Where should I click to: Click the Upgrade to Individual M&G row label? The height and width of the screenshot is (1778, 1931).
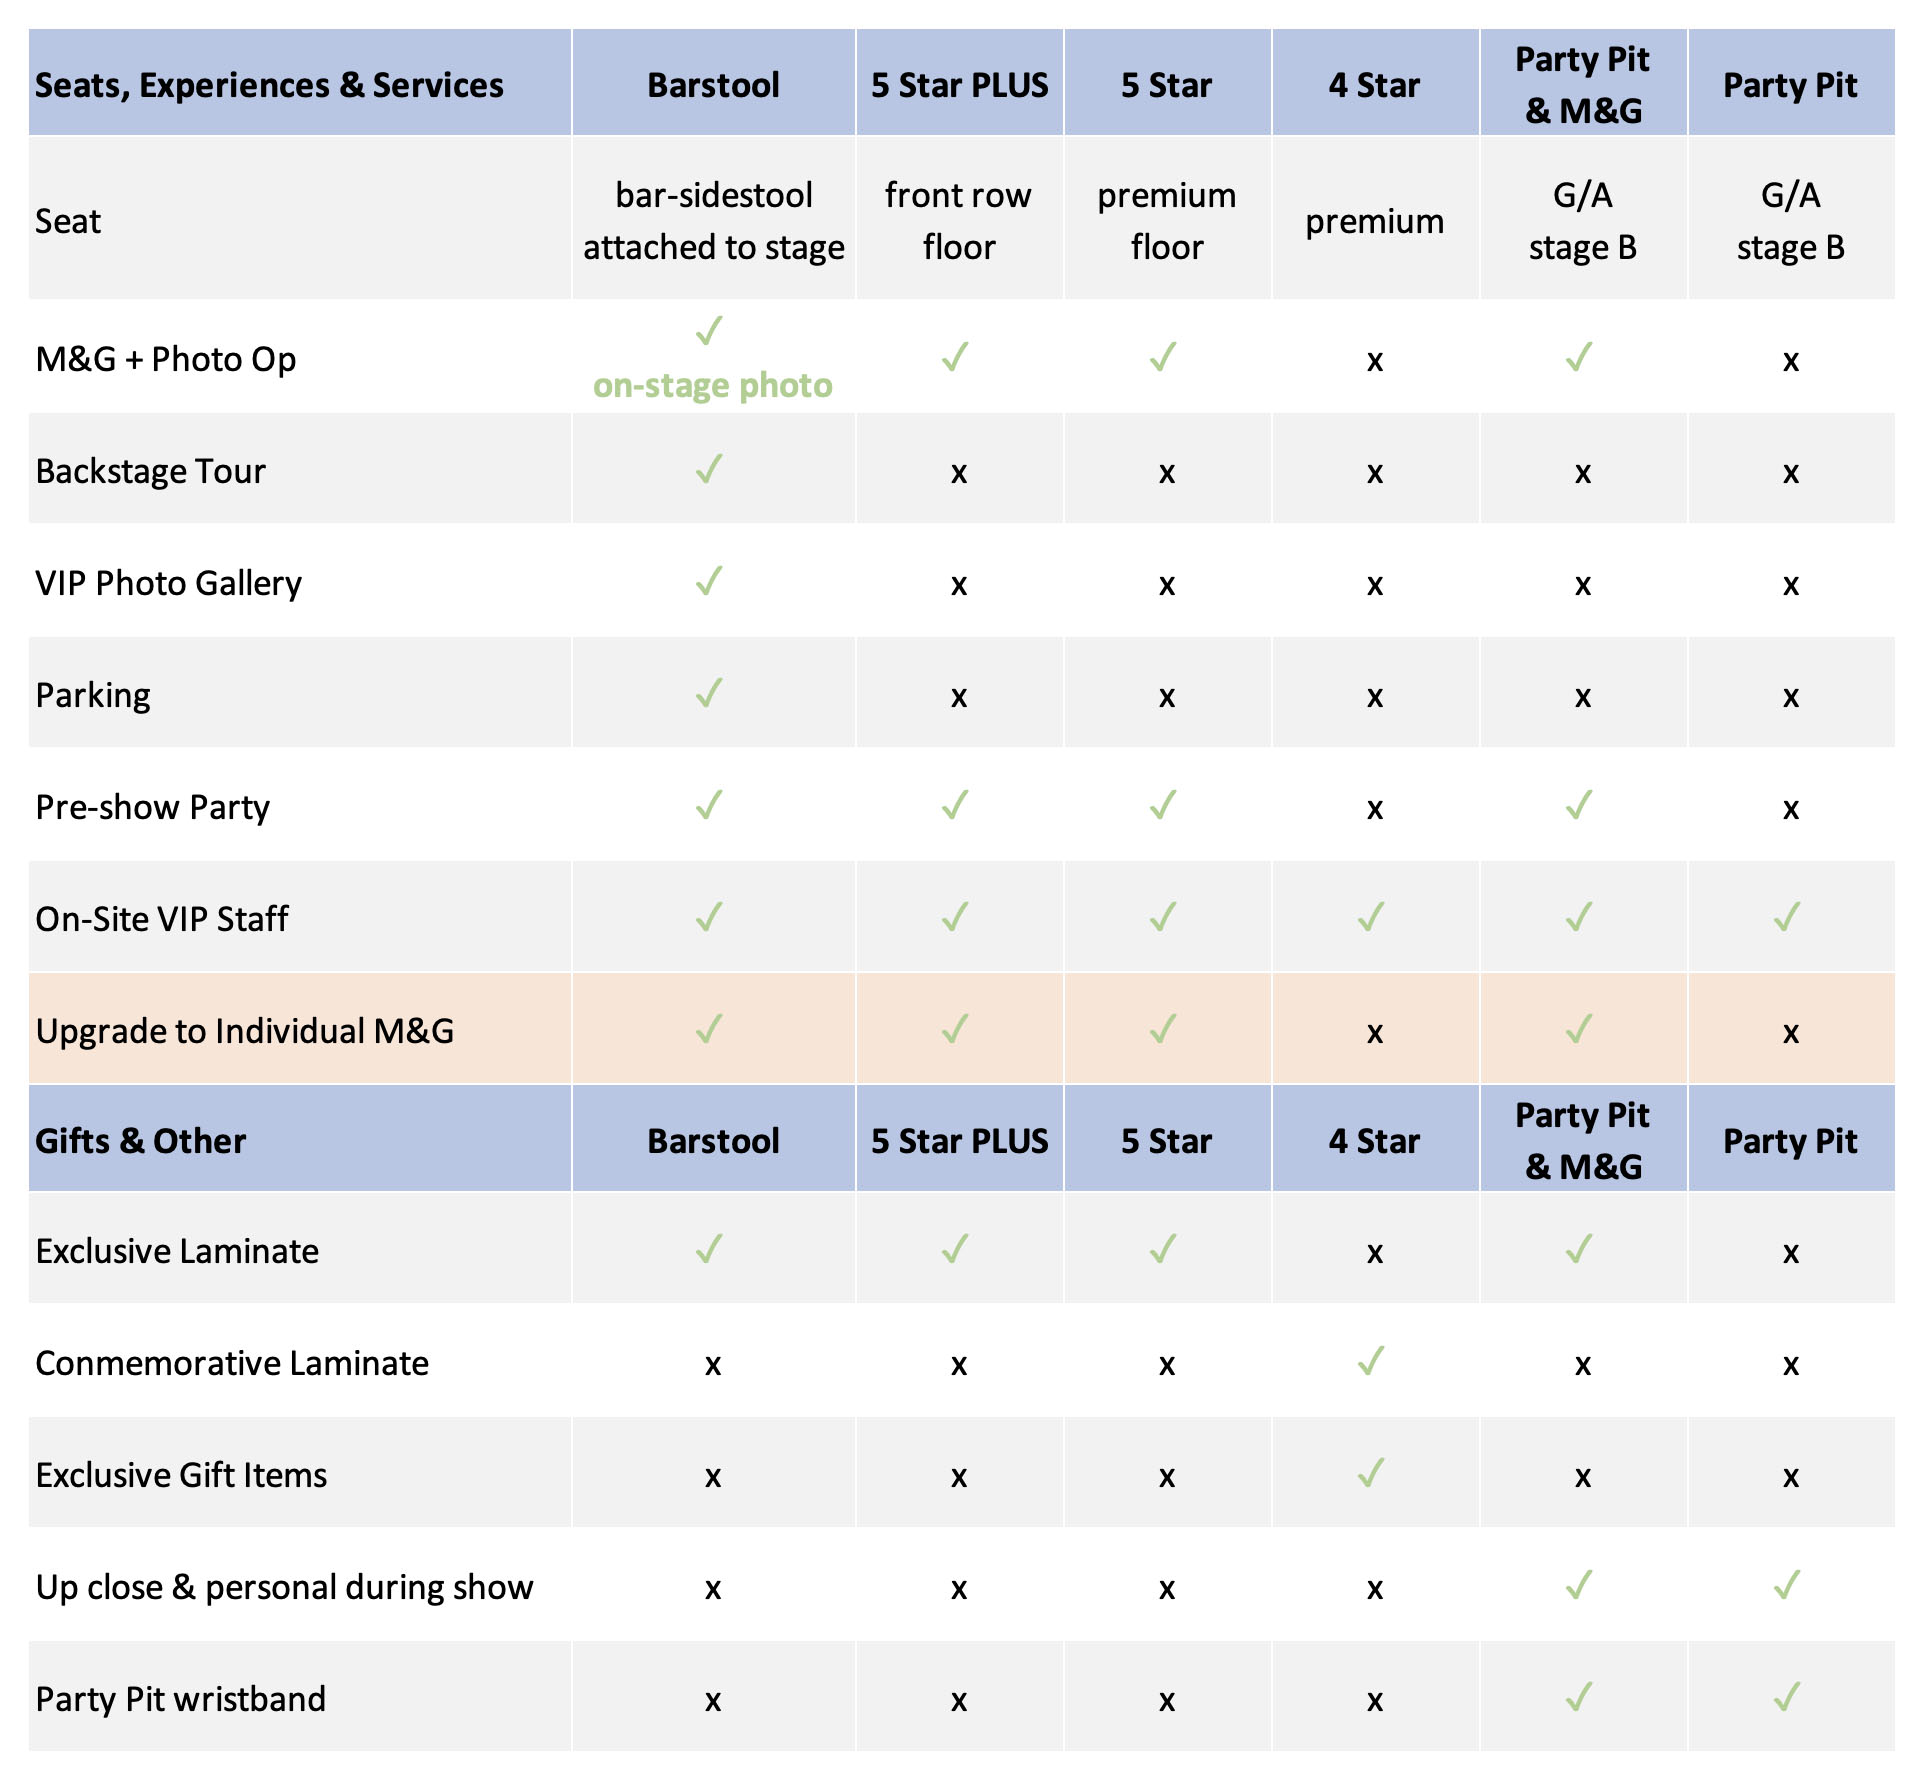[x=245, y=1031]
